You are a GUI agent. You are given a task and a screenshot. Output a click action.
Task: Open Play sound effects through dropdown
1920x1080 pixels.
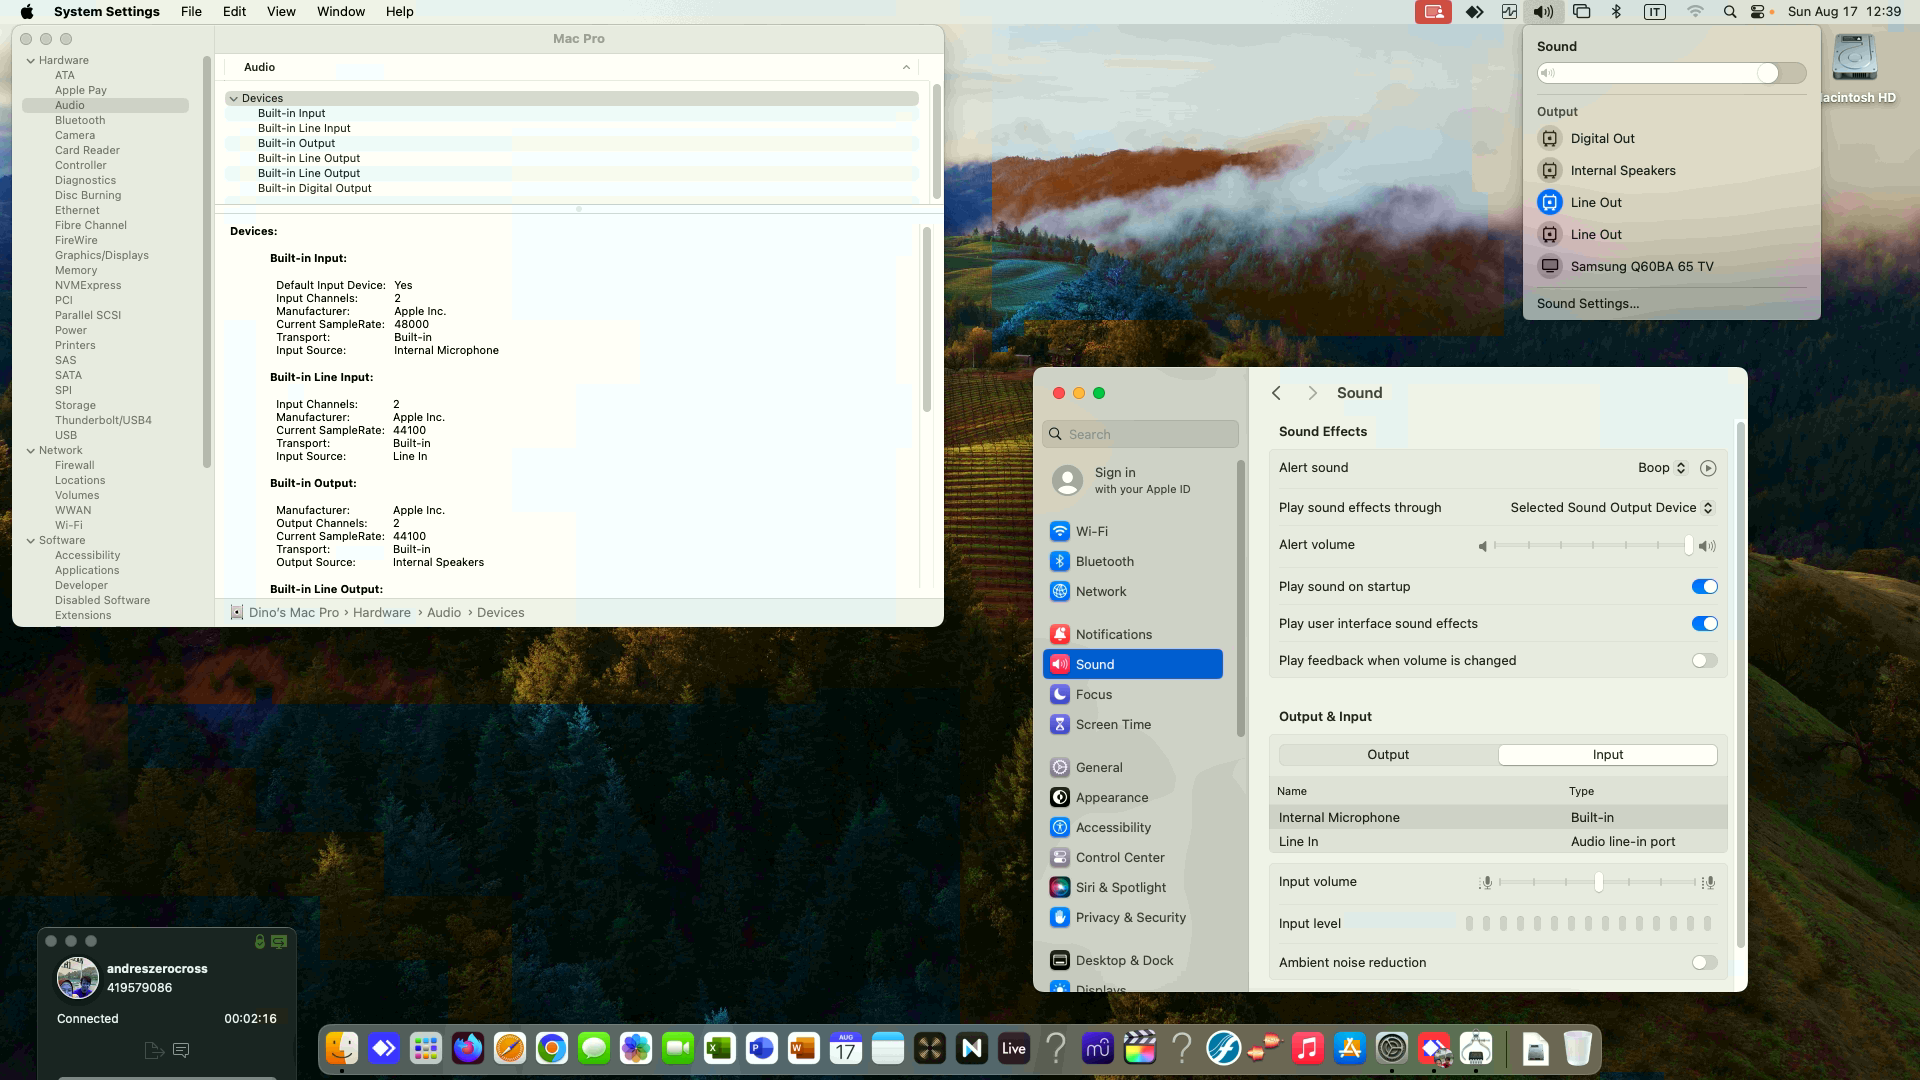point(1612,508)
